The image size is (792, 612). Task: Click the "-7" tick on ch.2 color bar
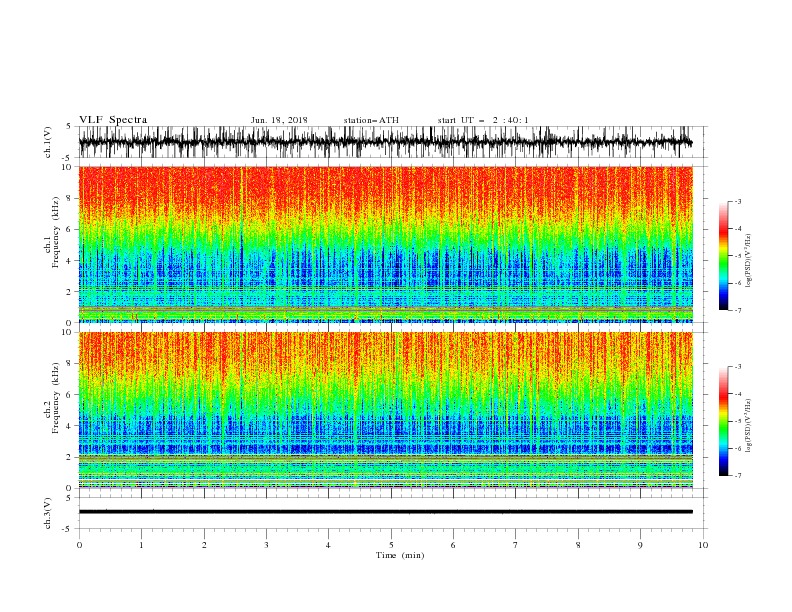click(737, 476)
